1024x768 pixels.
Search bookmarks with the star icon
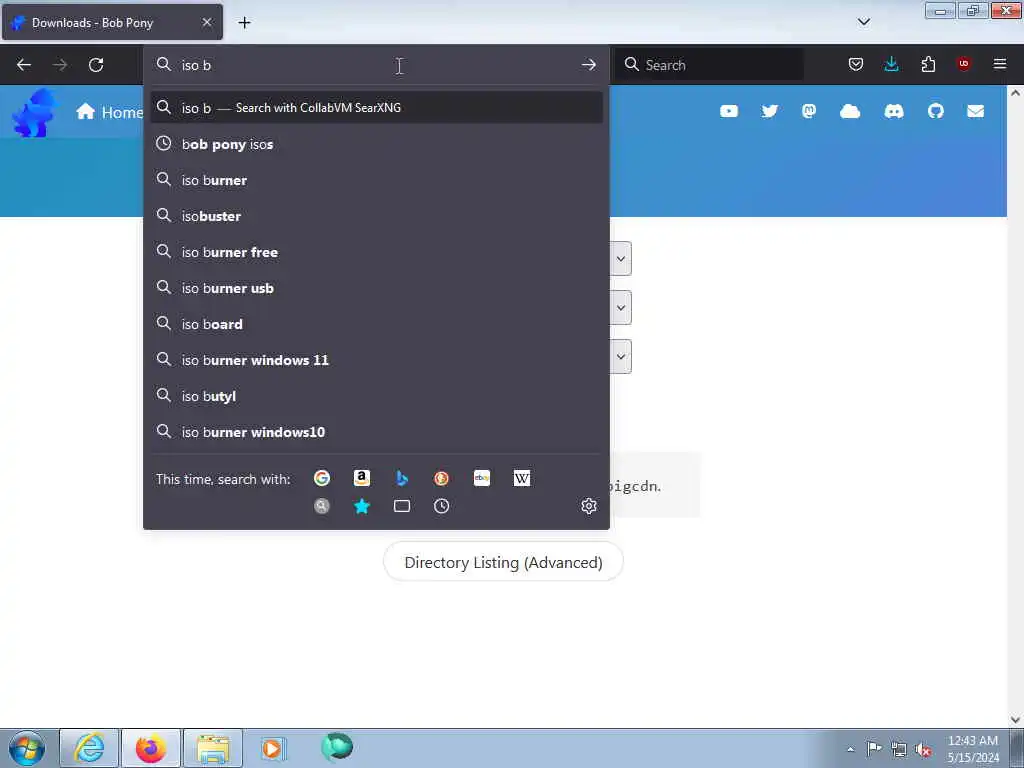coord(362,506)
